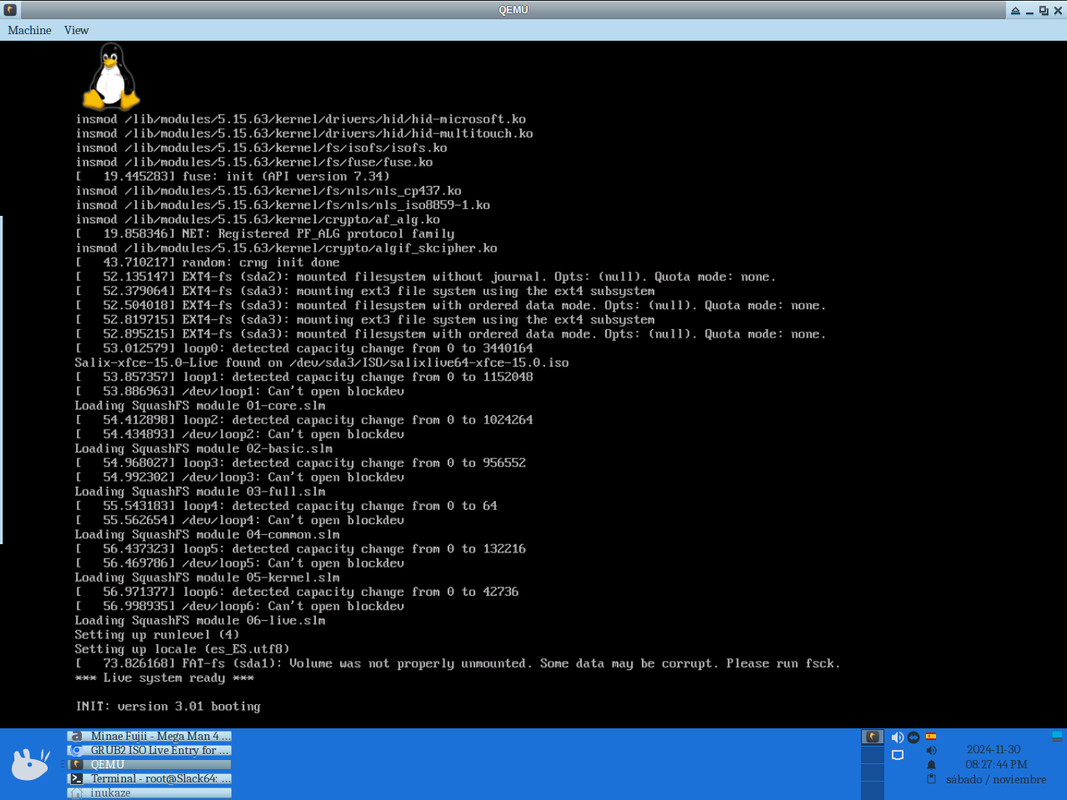Image resolution: width=1067 pixels, height=800 pixels.
Task: Switch to the third workspace in pager
Action: 872,773
